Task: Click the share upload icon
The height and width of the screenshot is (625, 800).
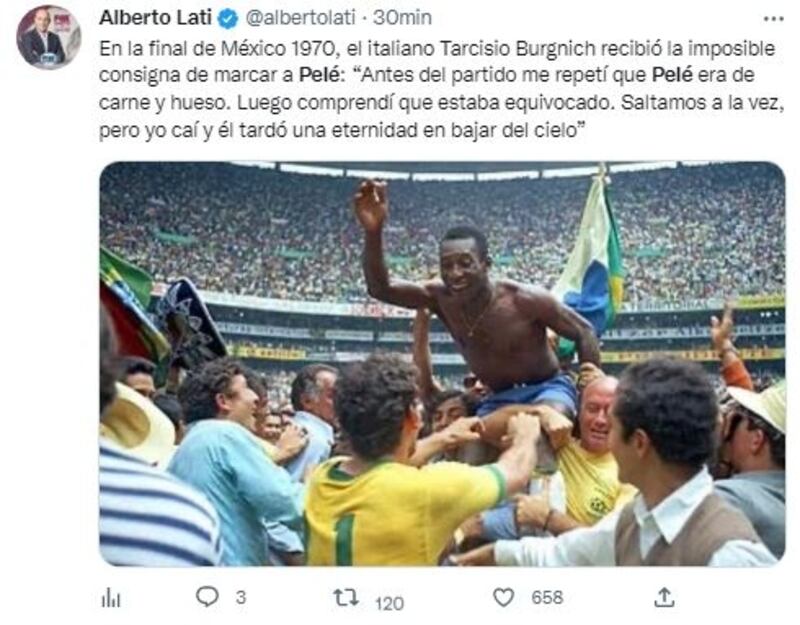Action: click(x=664, y=596)
